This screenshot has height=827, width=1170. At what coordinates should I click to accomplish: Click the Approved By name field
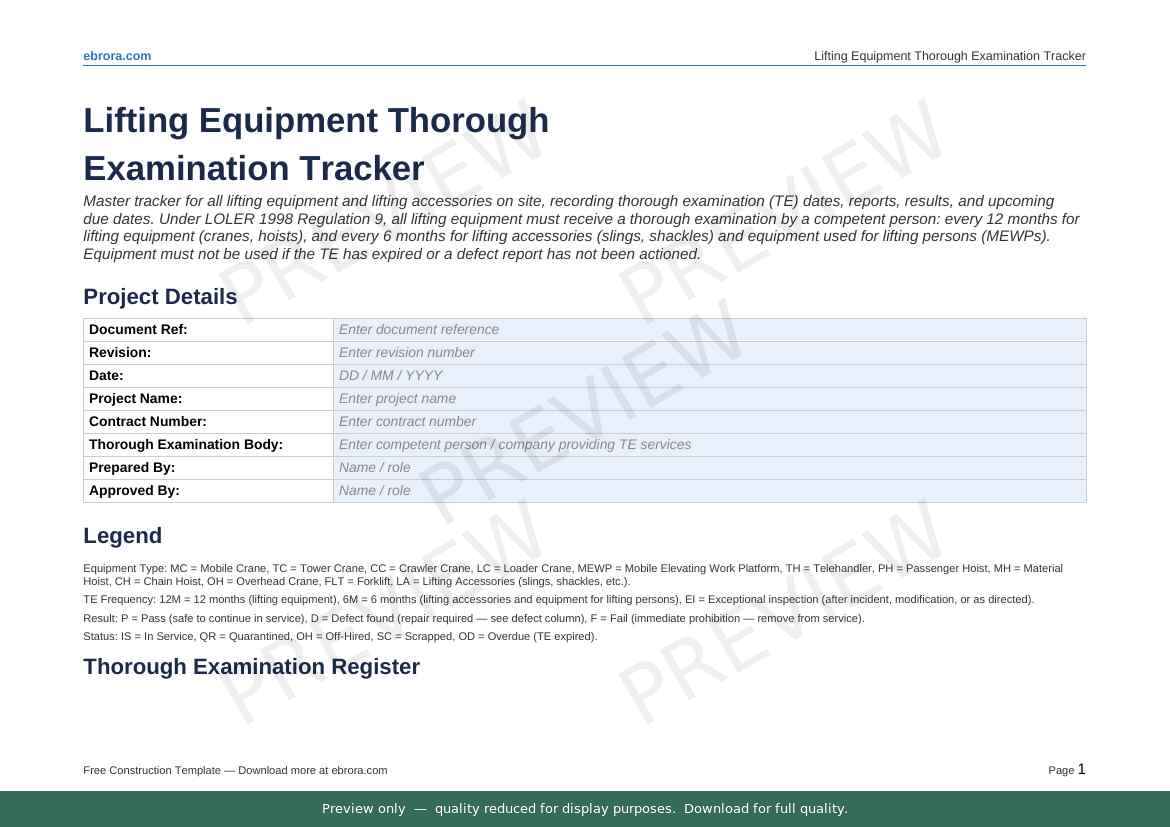tap(708, 490)
